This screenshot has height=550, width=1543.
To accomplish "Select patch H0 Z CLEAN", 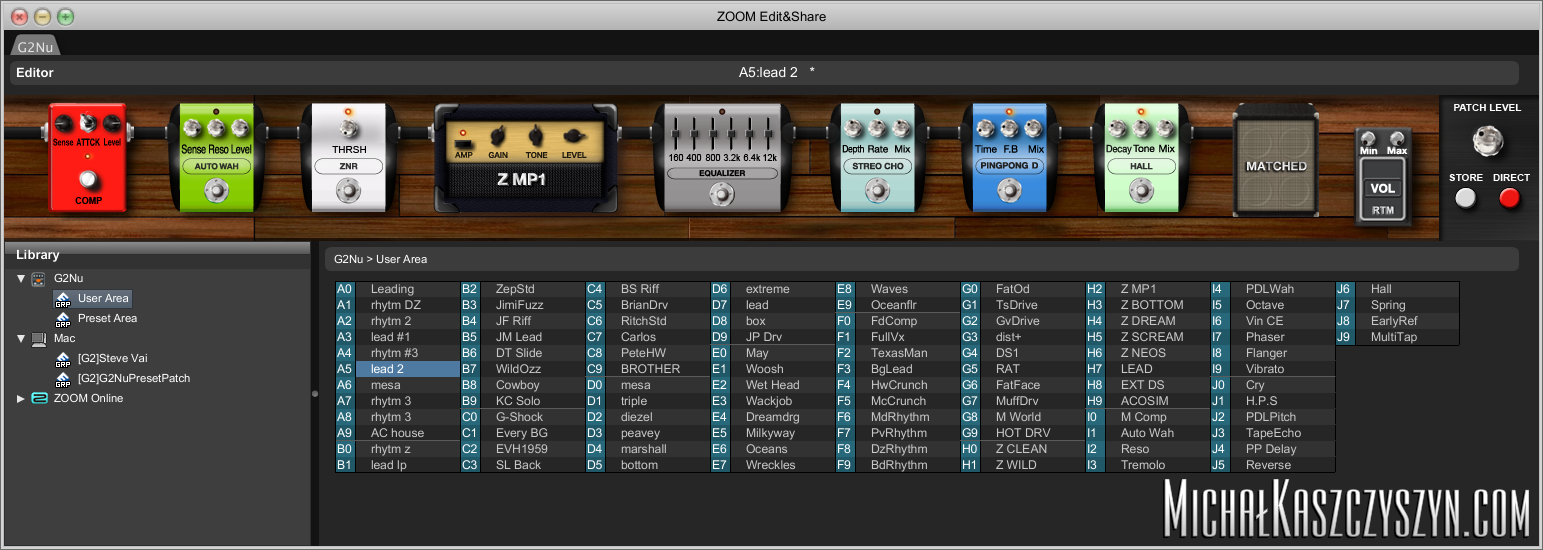I will pyautogui.click(x=1022, y=449).
